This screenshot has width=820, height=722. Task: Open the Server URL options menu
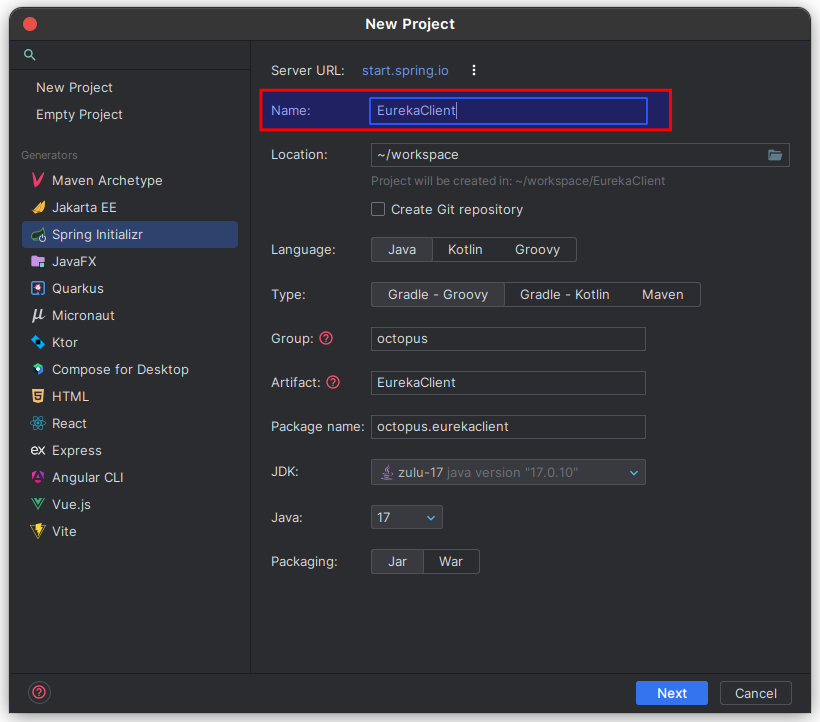[473, 70]
